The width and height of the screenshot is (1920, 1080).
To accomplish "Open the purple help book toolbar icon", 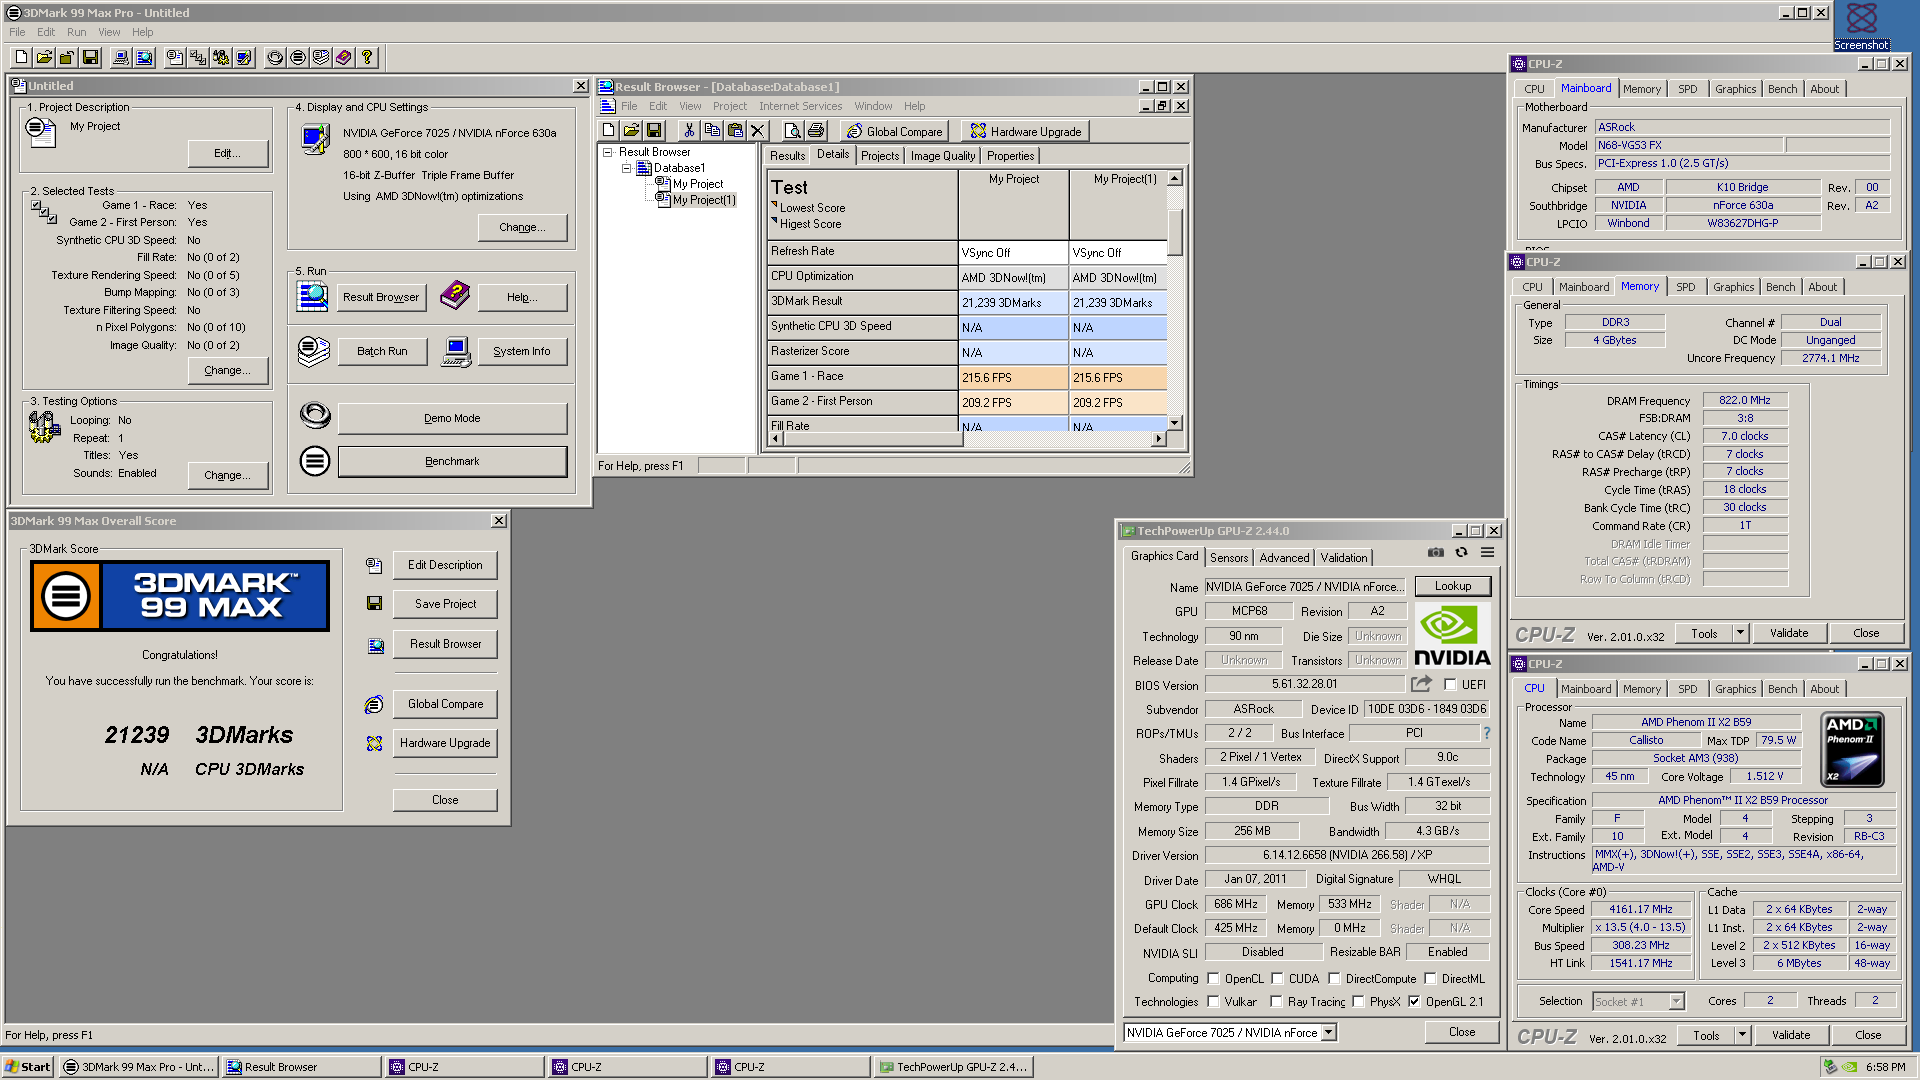I will [x=344, y=58].
